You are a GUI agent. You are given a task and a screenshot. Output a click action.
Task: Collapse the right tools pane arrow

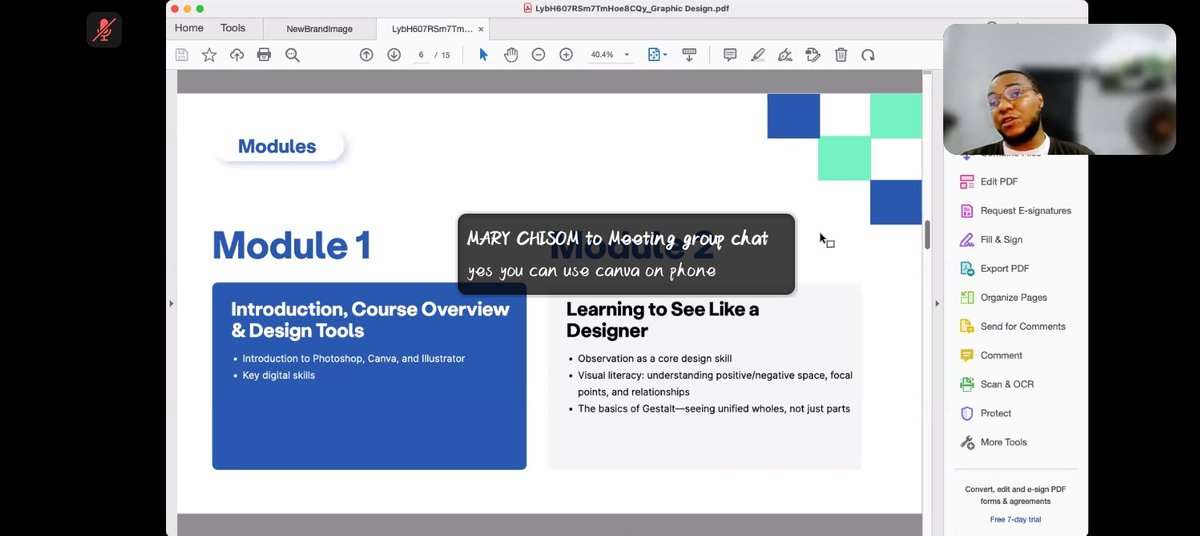tap(936, 303)
